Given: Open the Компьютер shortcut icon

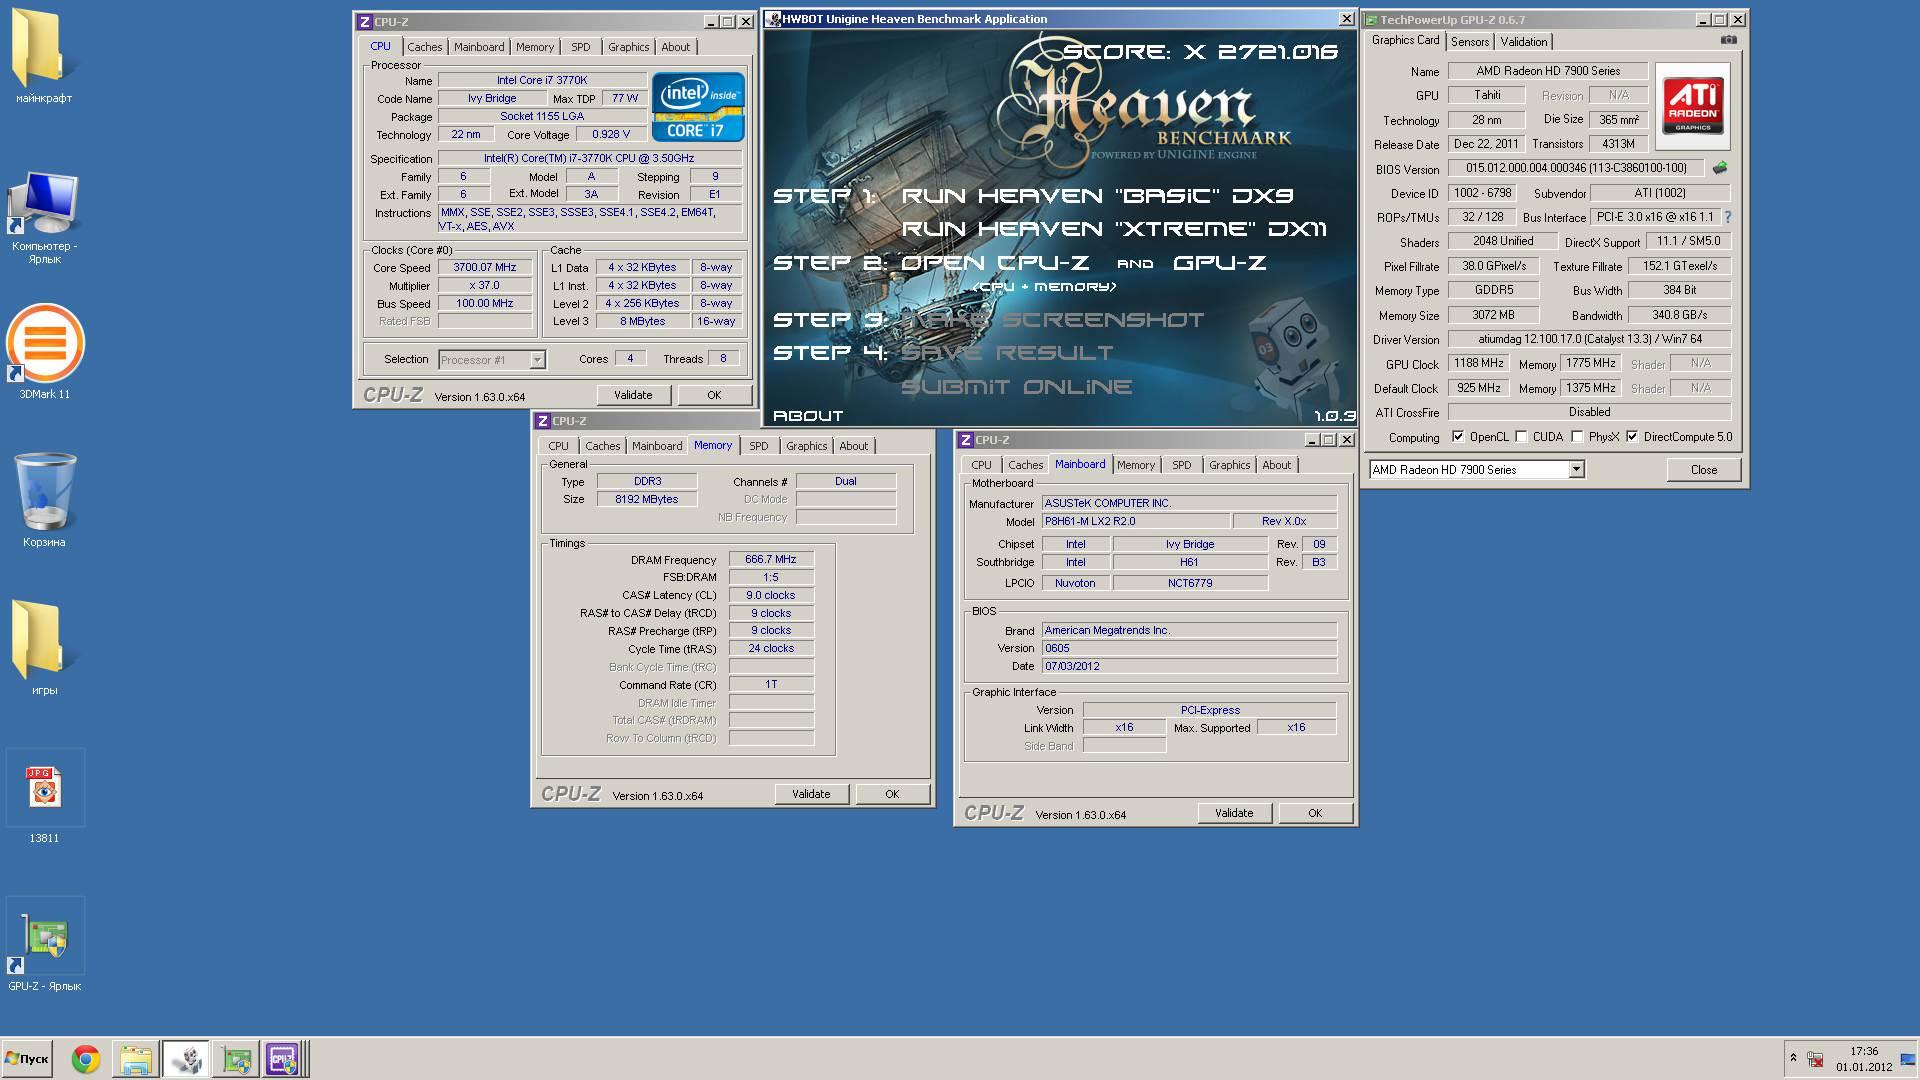Looking at the screenshot, I should pyautogui.click(x=43, y=217).
